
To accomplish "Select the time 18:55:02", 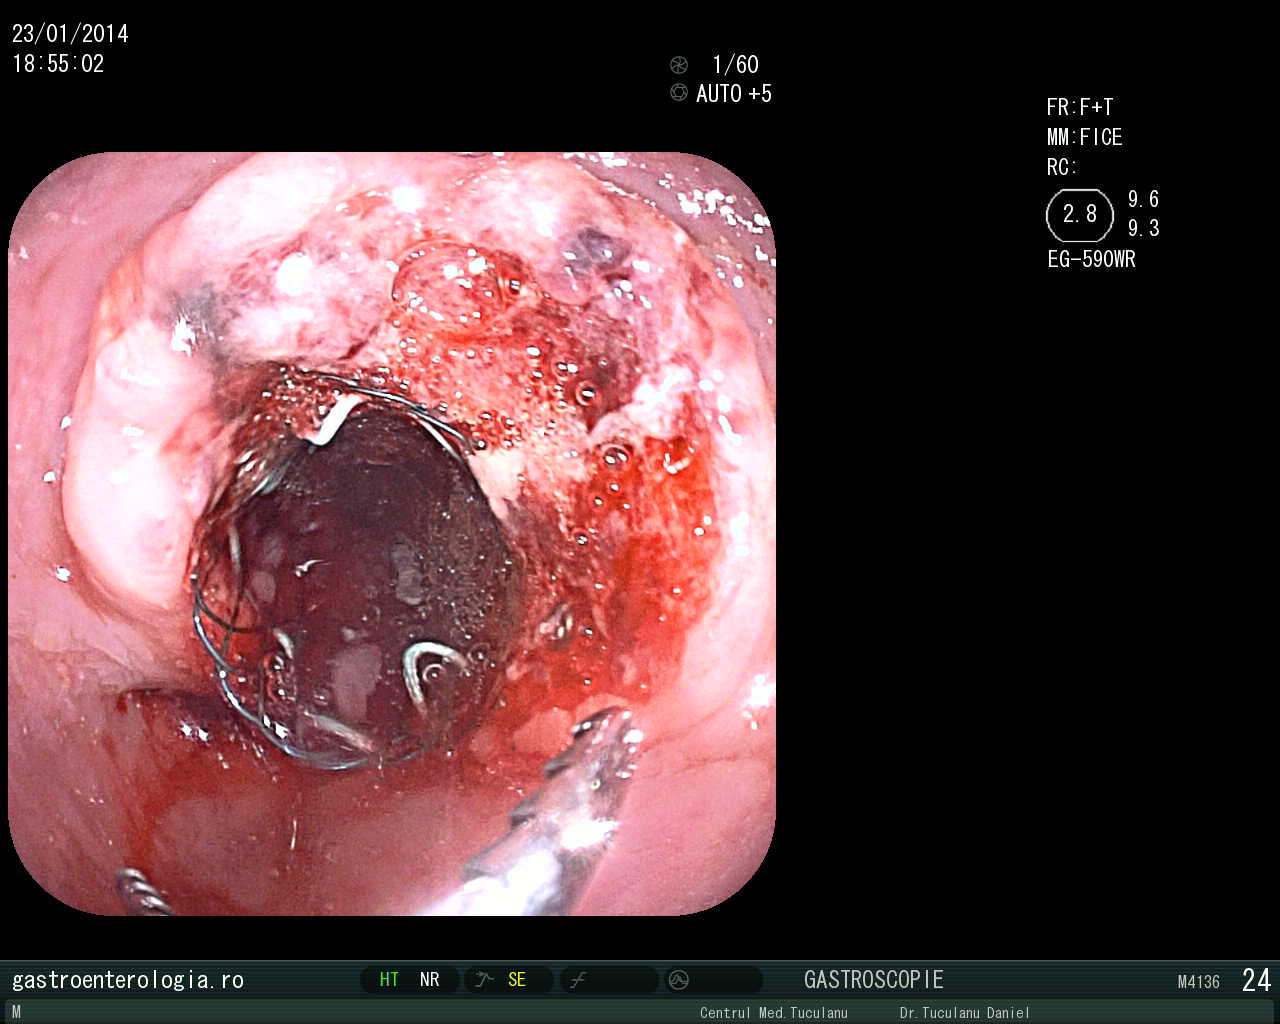I will pyautogui.click(x=58, y=64).
